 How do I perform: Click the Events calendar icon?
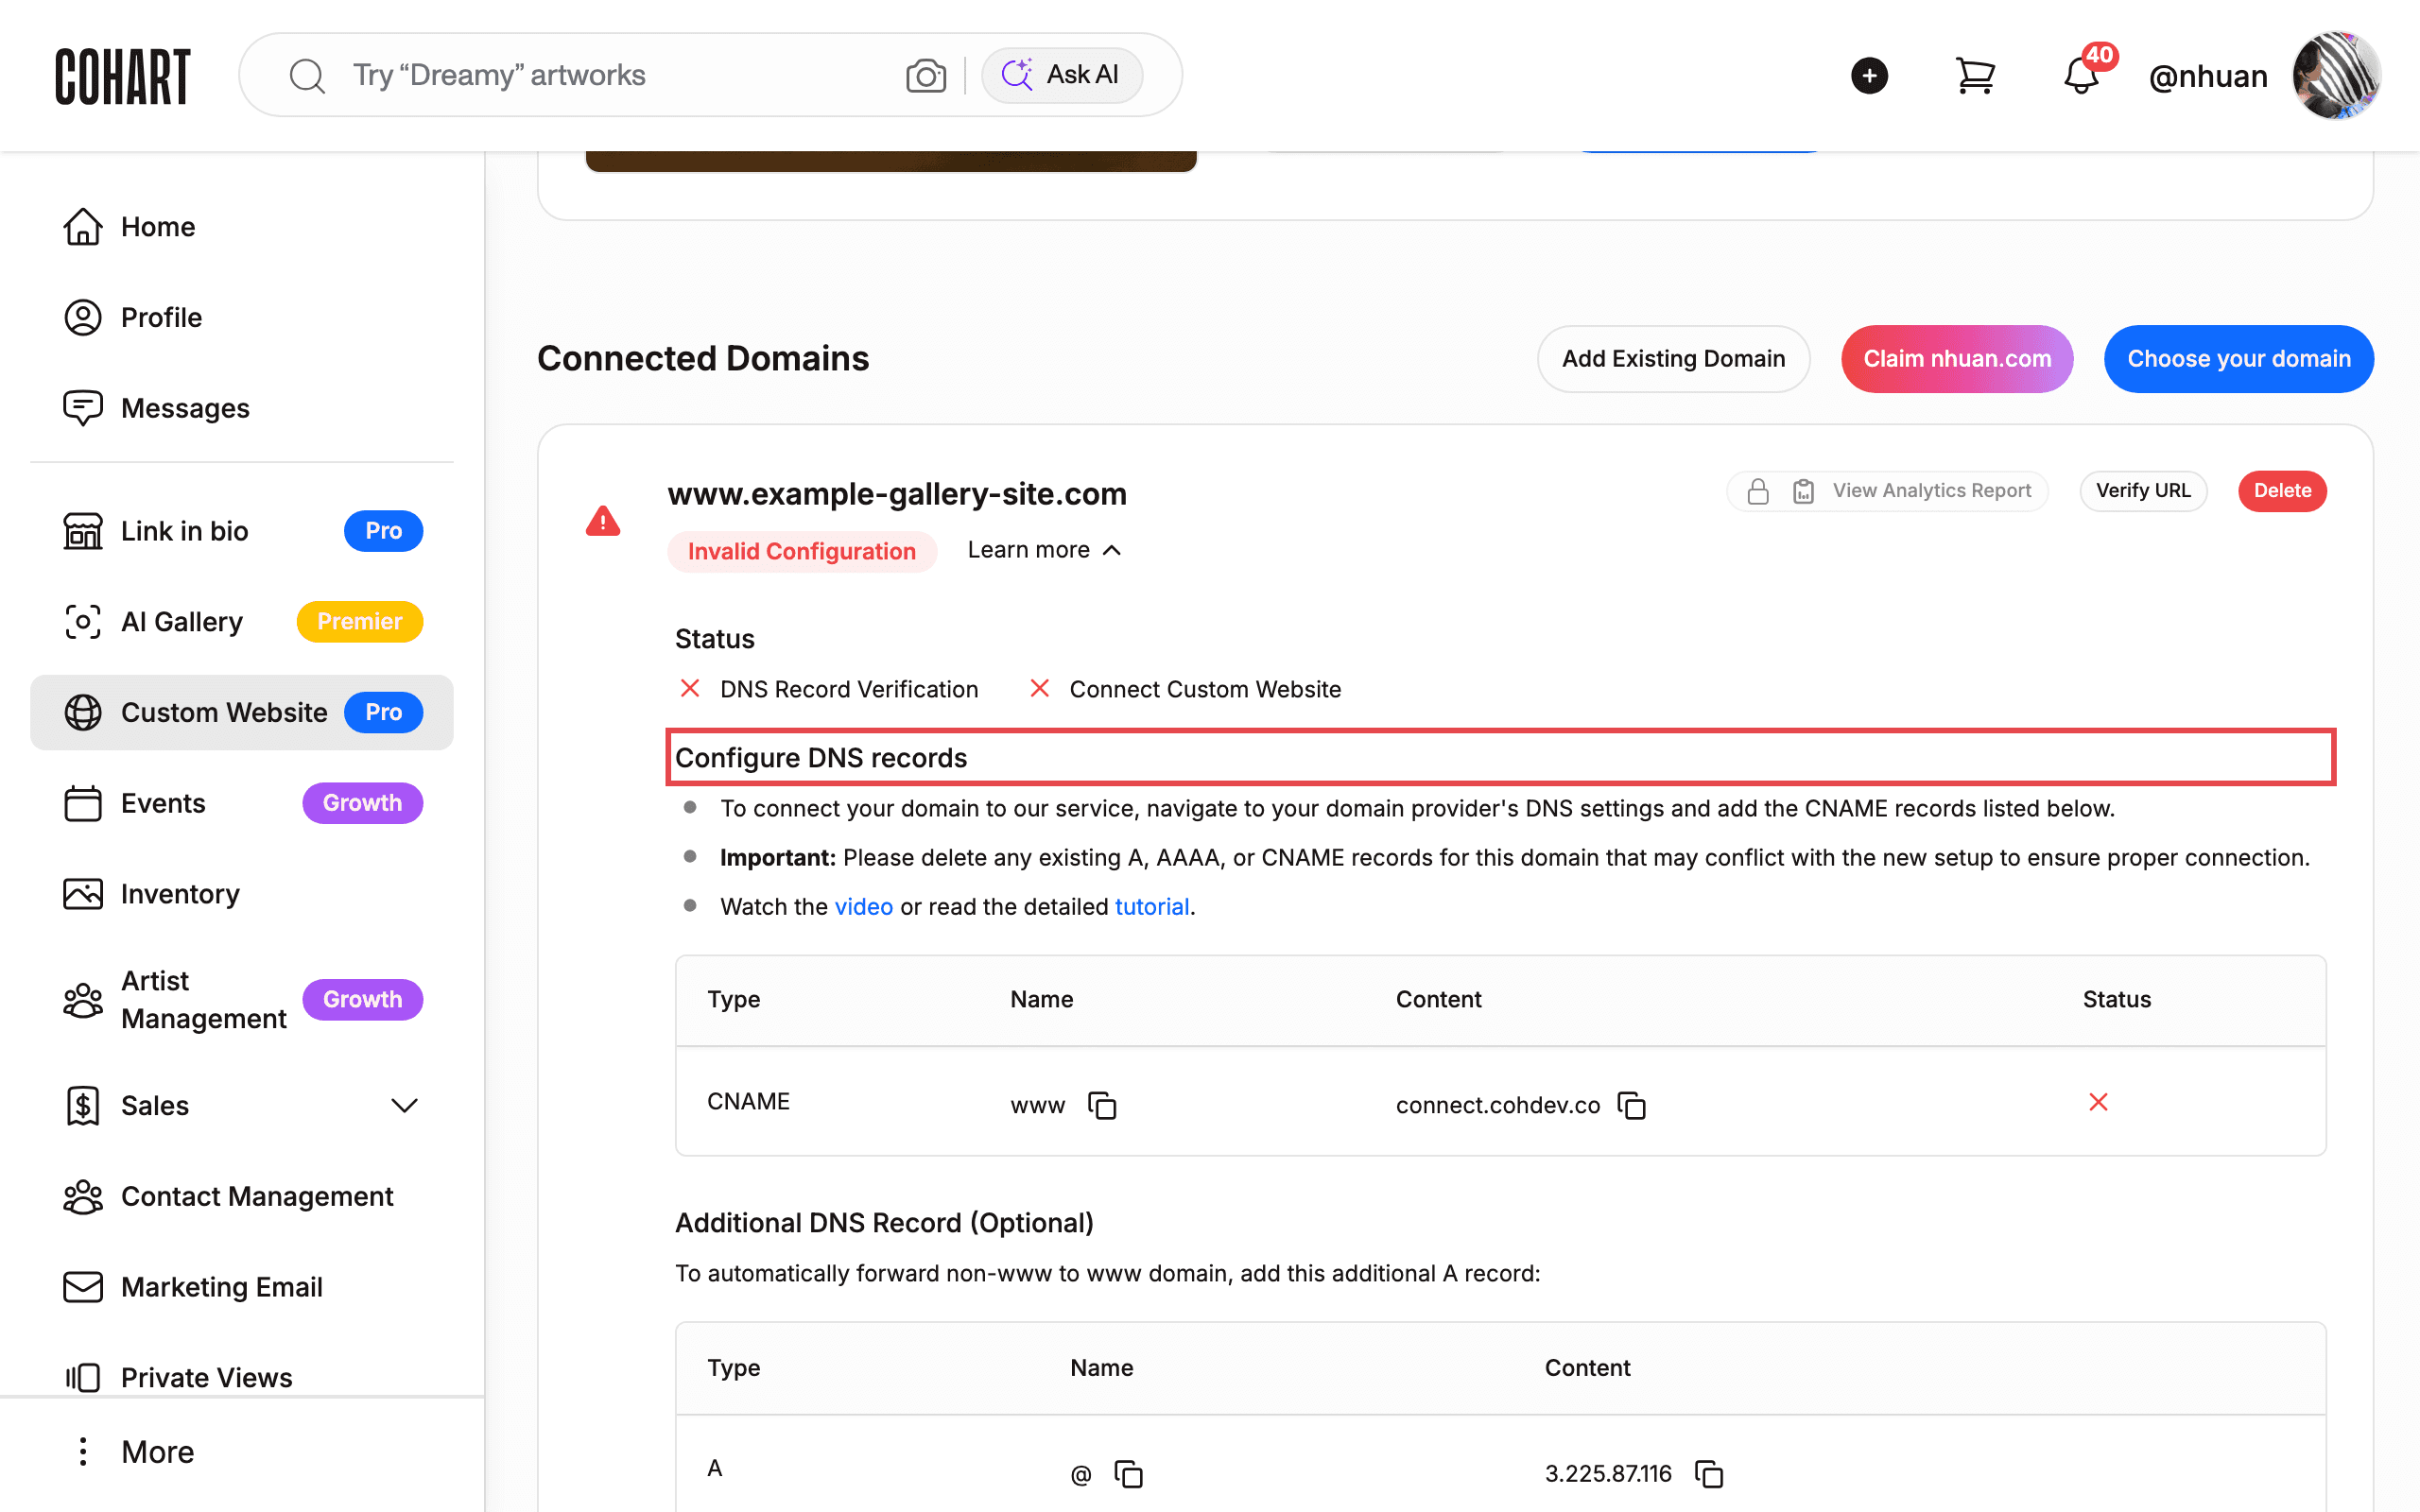(83, 803)
